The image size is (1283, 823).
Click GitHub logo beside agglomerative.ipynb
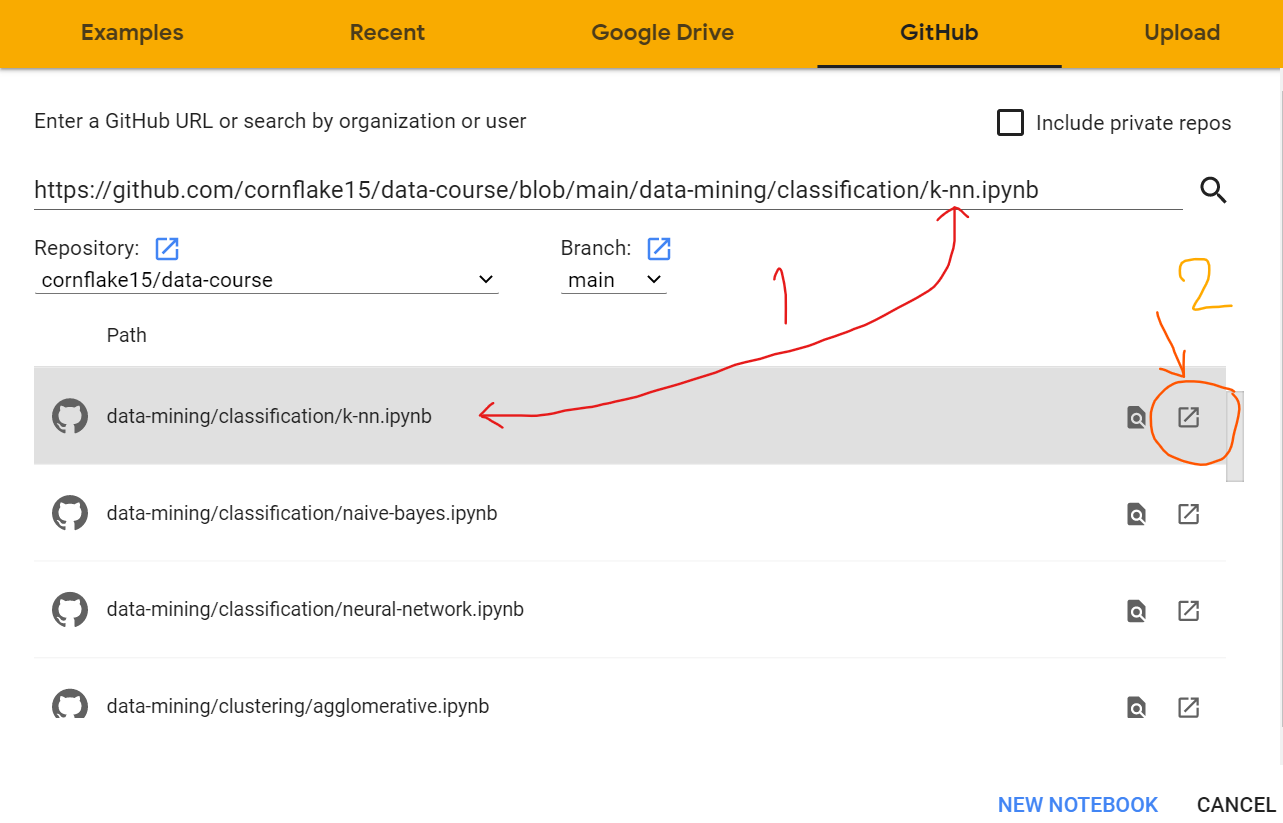point(70,704)
